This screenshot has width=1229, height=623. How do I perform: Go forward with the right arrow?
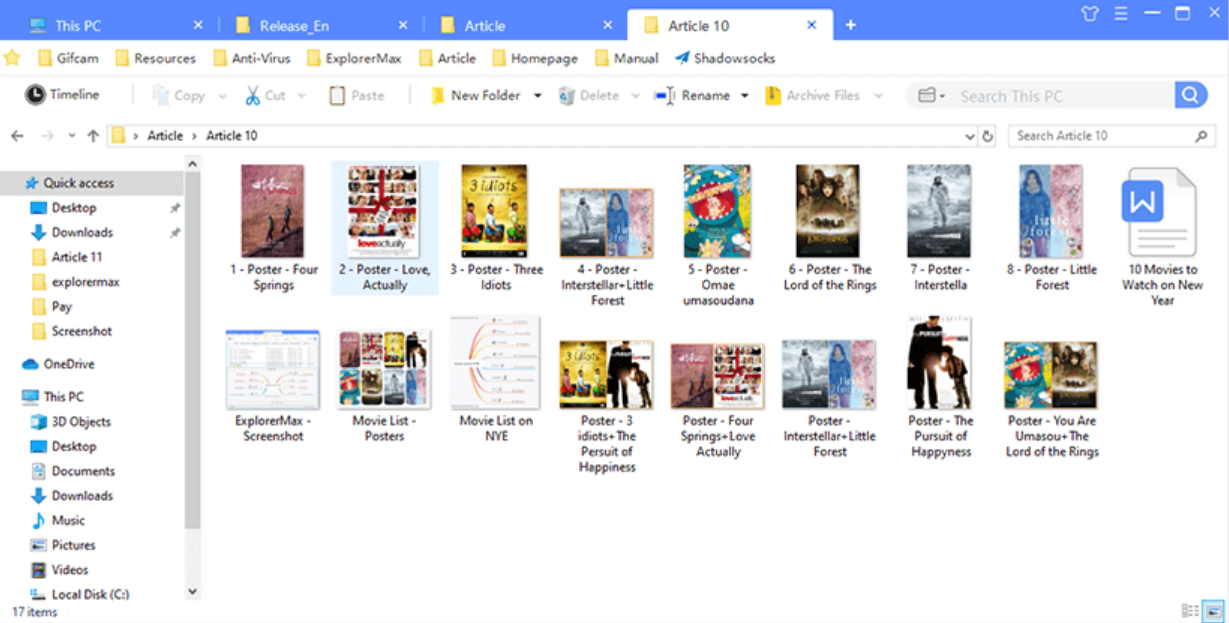pos(47,135)
